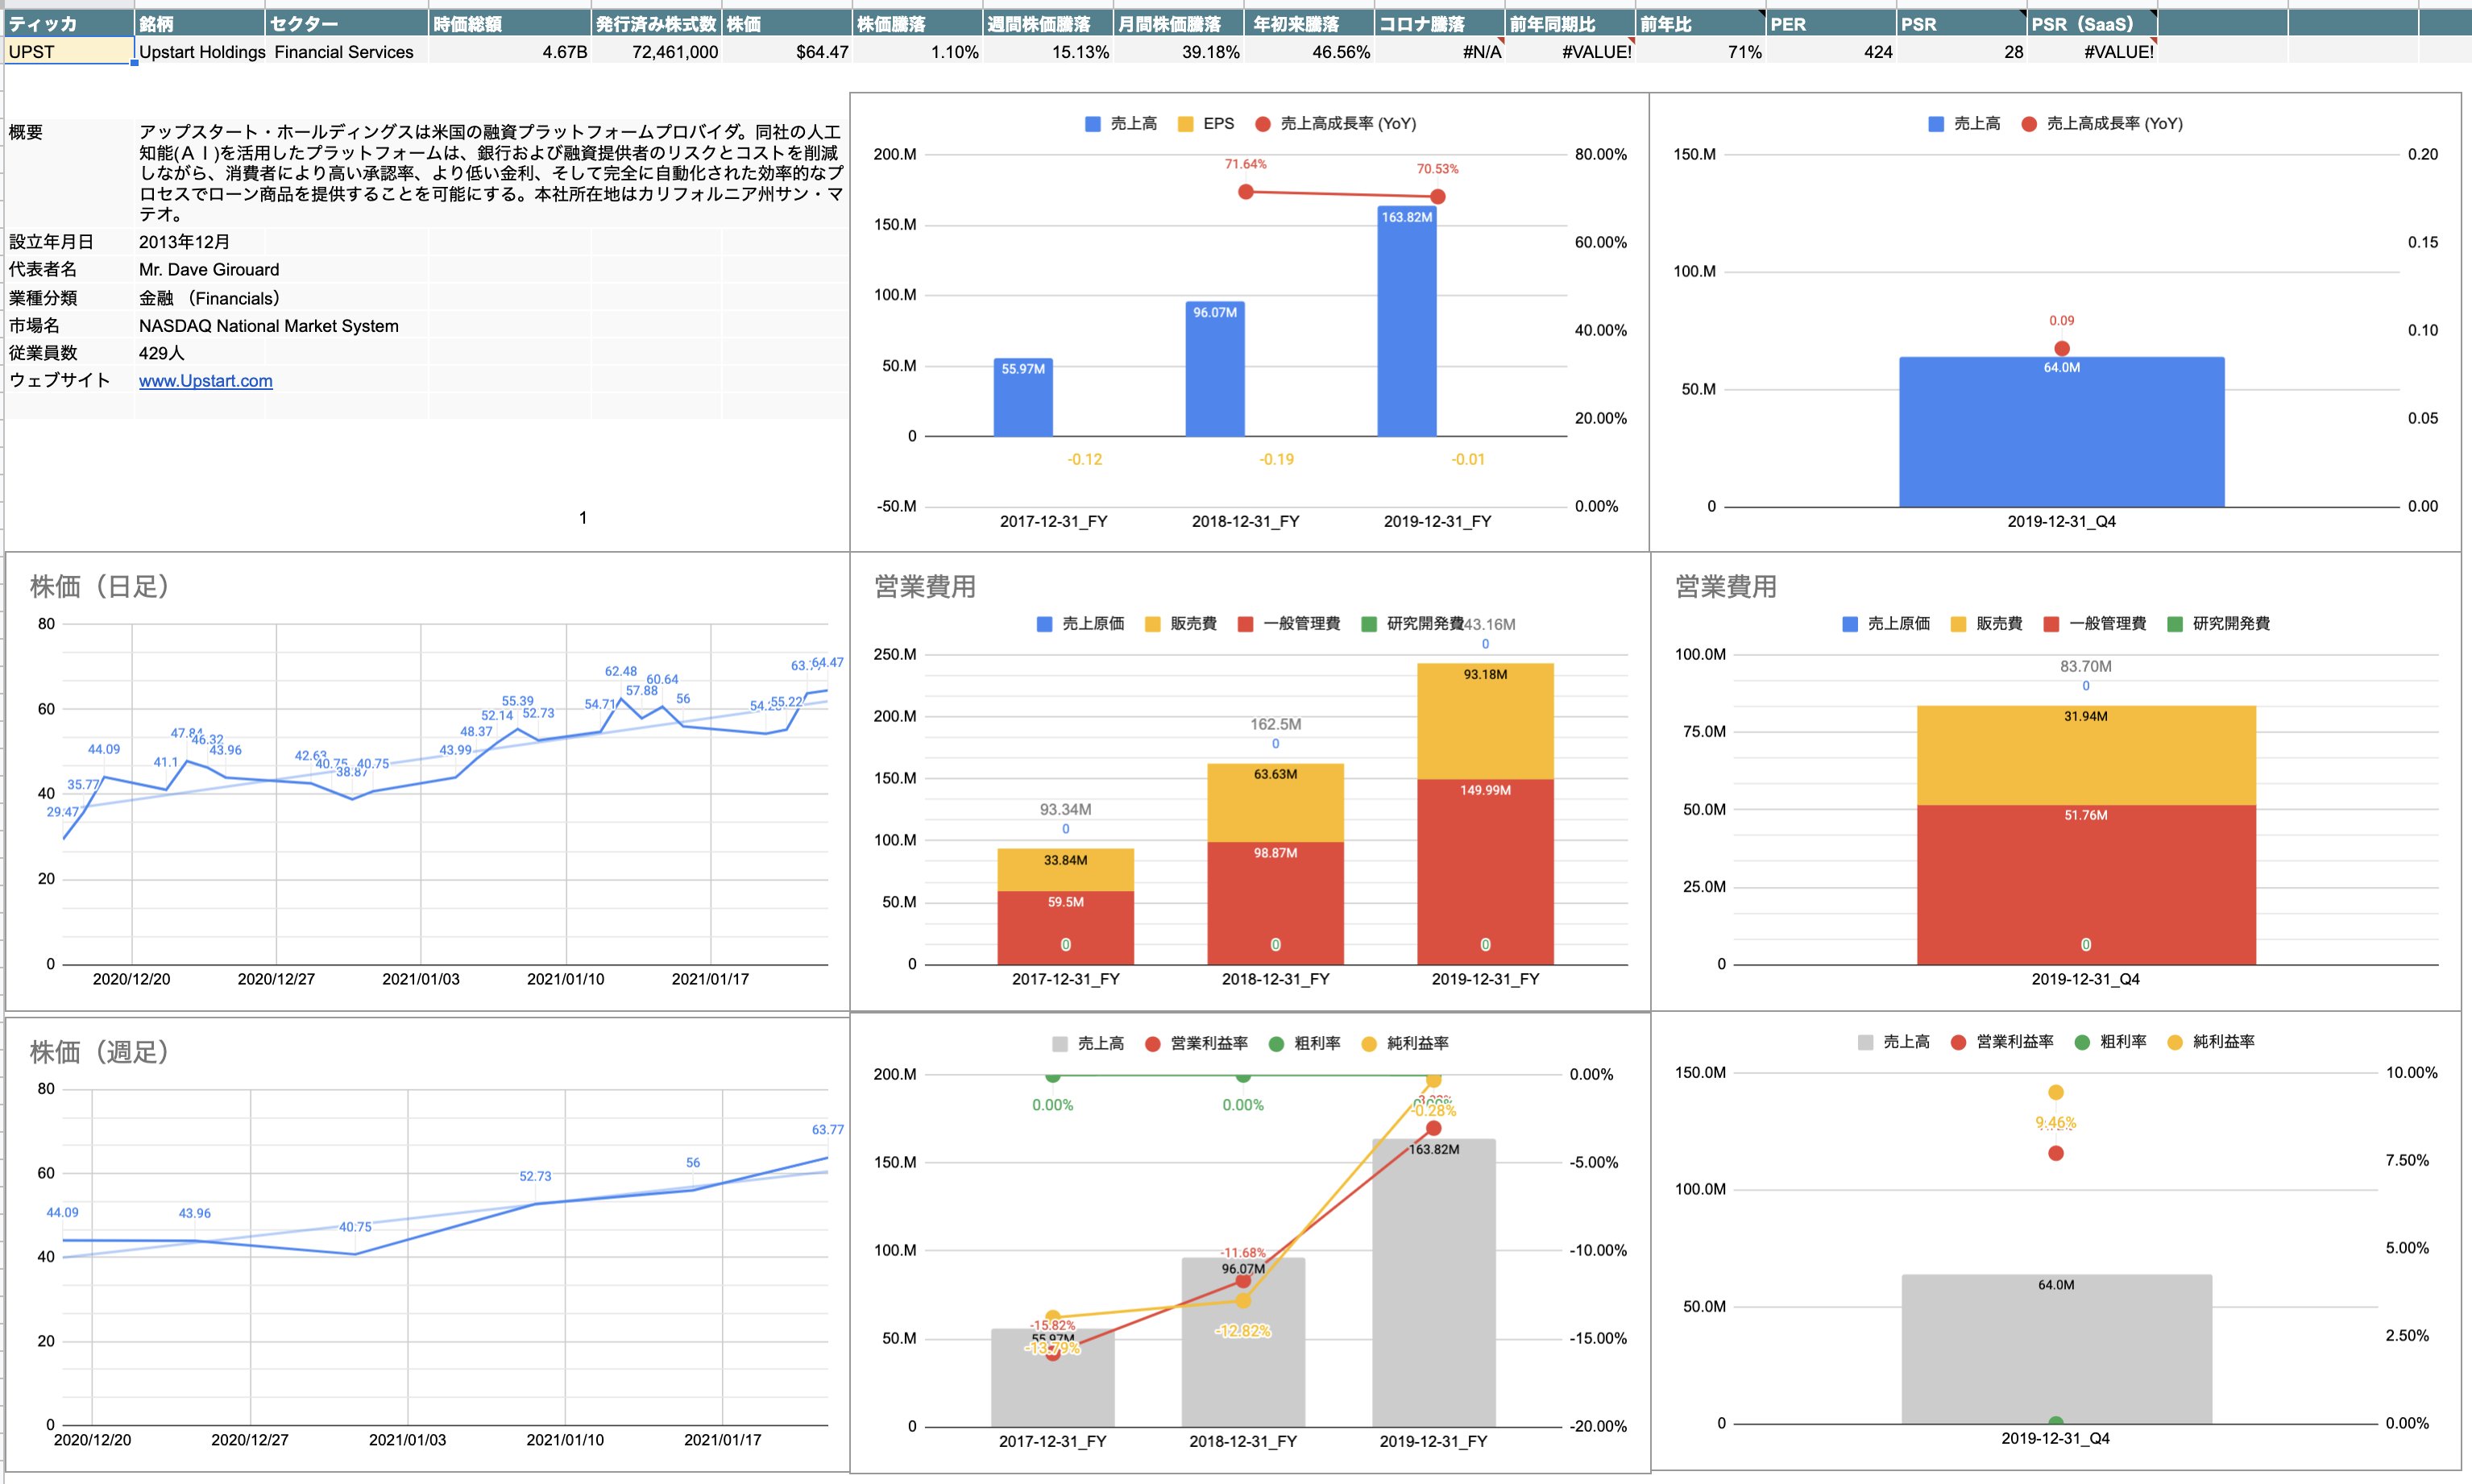Select the 2013年12月 founding date cell
This screenshot has height=1484, width=2472.
[200, 242]
